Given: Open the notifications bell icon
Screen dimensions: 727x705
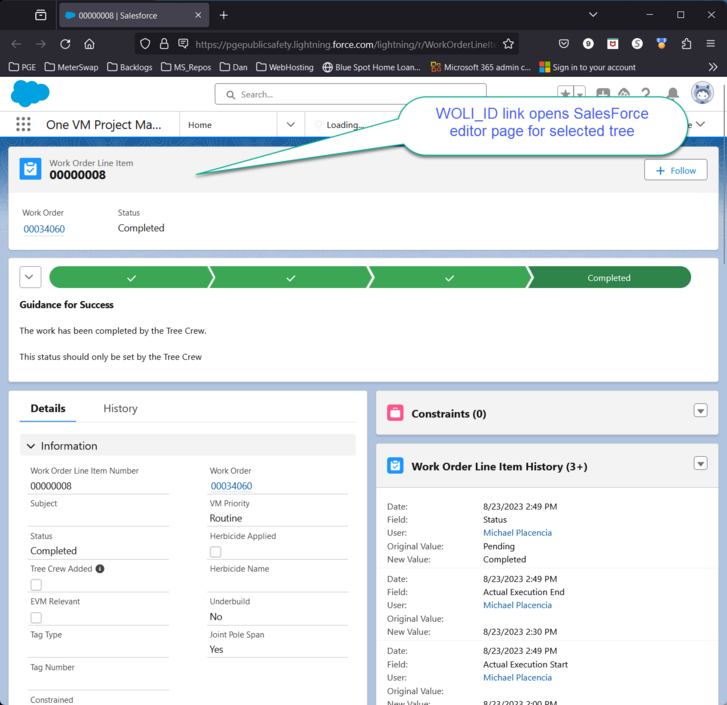Looking at the screenshot, I should tap(672, 93).
